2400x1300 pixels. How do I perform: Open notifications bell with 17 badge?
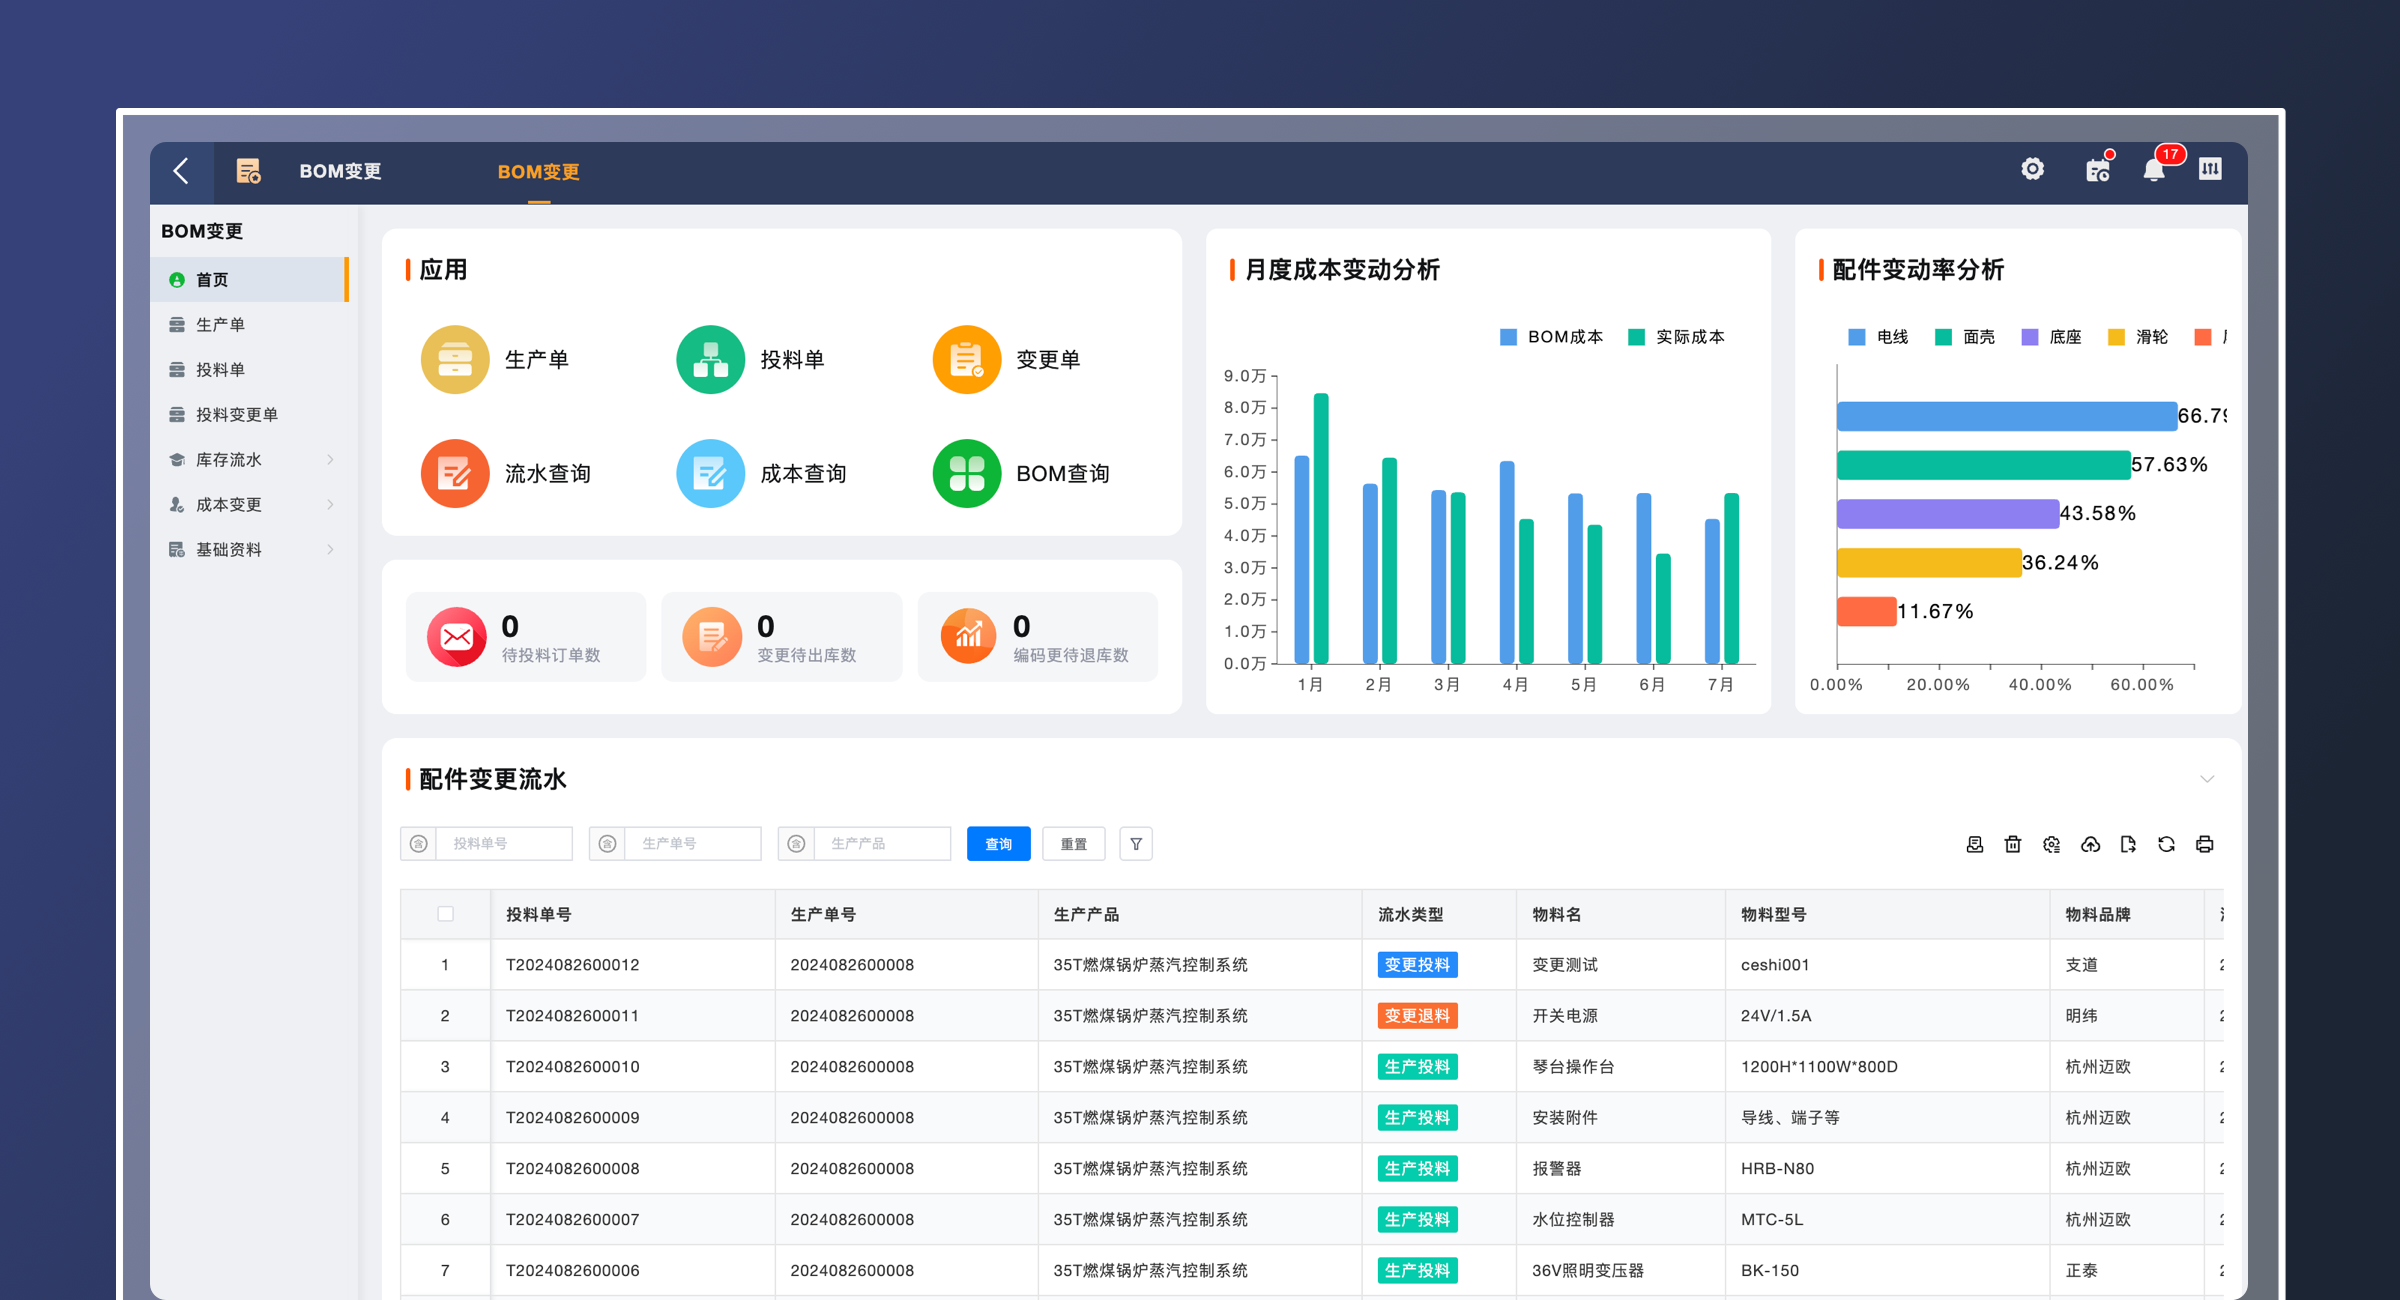coord(2154,171)
